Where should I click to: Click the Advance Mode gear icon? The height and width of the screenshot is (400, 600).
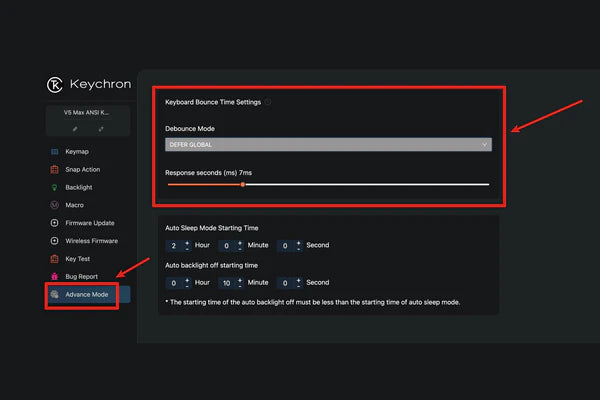tap(55, 294)
